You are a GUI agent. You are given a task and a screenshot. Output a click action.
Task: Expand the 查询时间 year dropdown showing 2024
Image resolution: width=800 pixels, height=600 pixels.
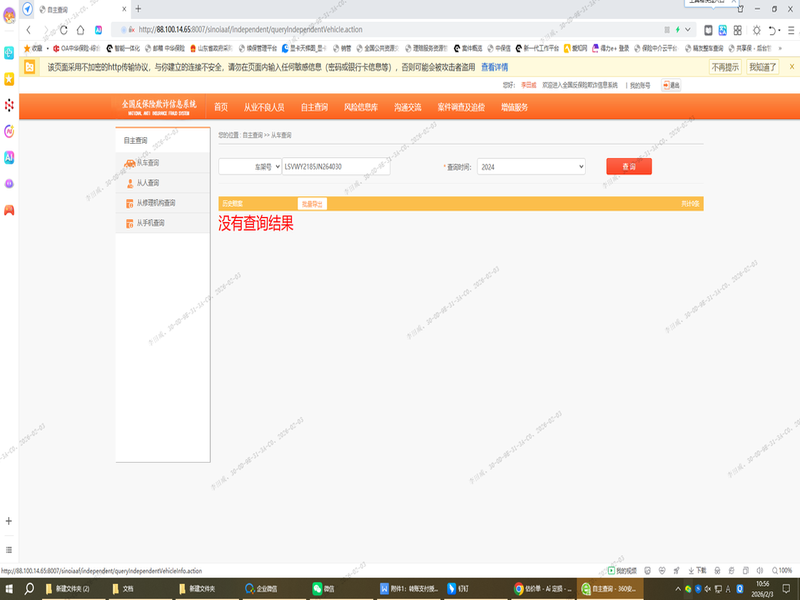[x=531, y=167]
